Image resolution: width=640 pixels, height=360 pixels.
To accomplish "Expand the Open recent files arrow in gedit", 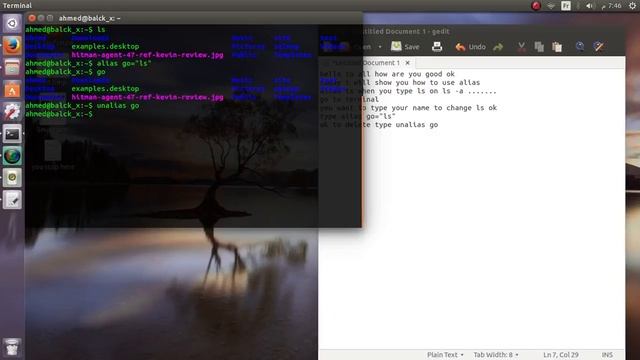I will pos(380,47).
